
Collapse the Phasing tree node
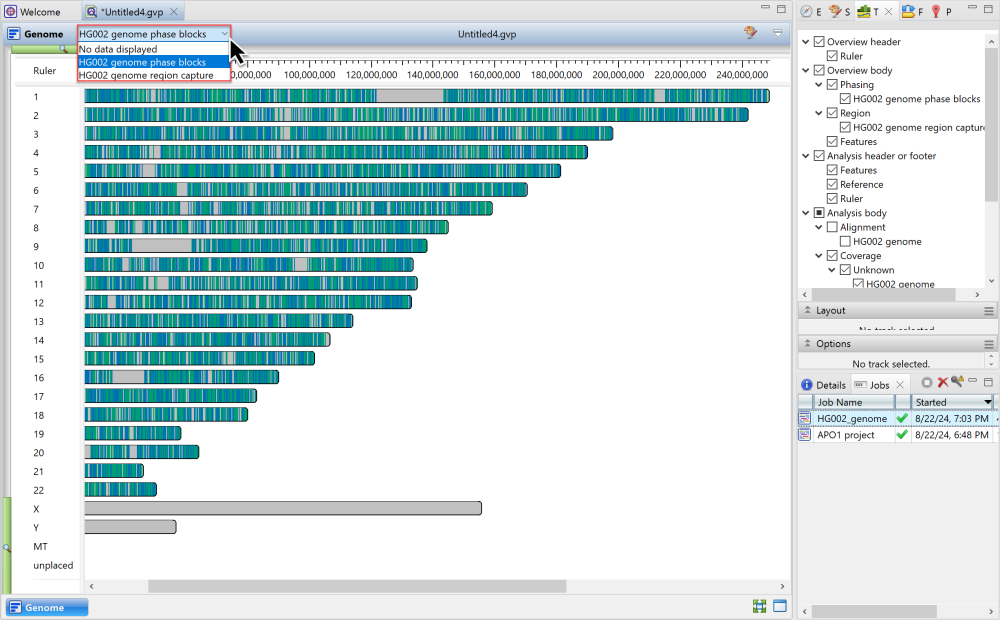pos(819,84)
